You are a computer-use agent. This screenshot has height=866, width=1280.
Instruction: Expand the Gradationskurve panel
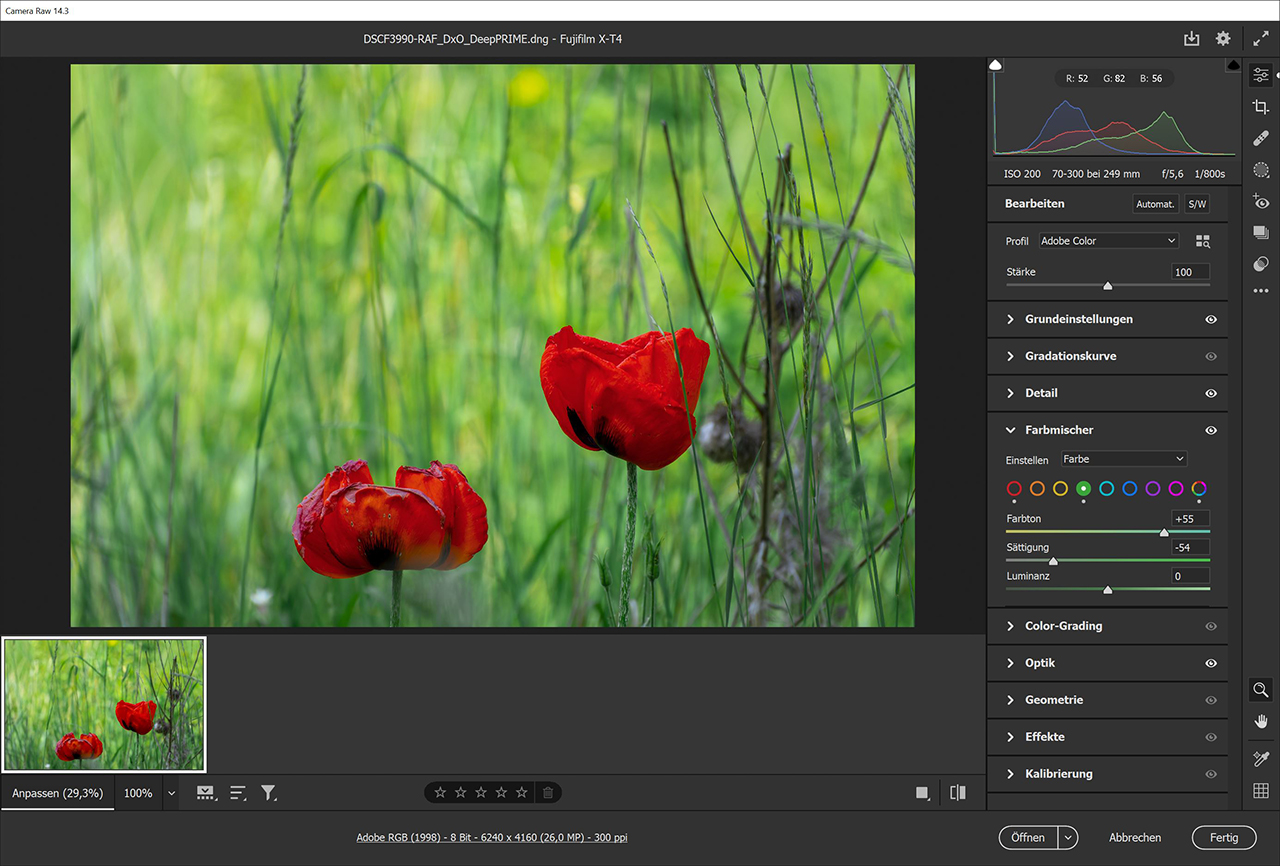coord(1070,356)
